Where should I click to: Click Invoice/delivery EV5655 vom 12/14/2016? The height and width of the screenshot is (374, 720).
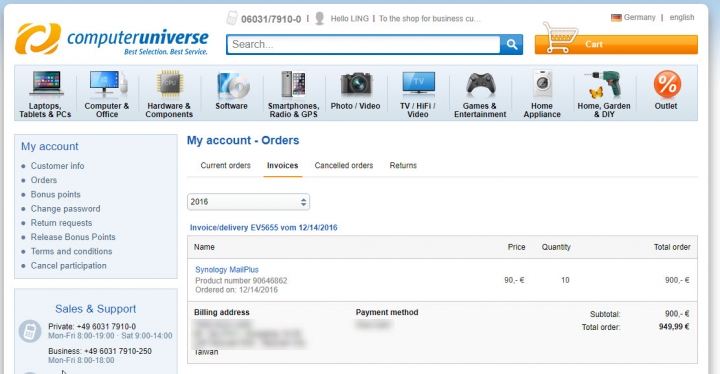pyautogui.click(x=264, y=227)
